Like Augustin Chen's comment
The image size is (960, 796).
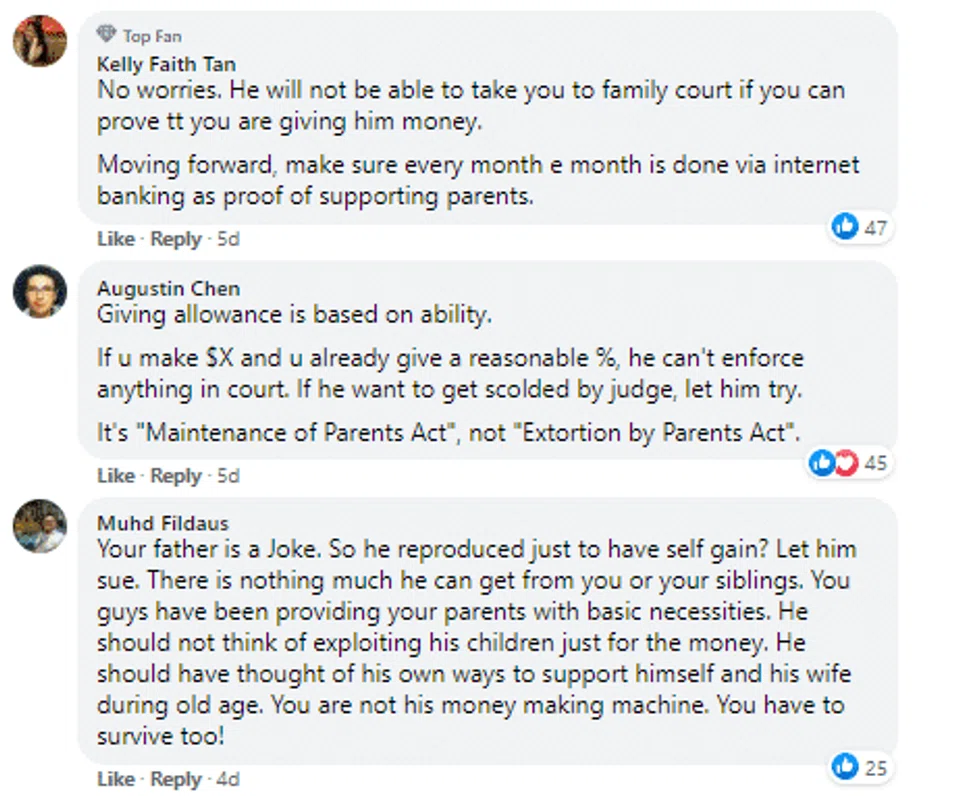coord(115,475)
